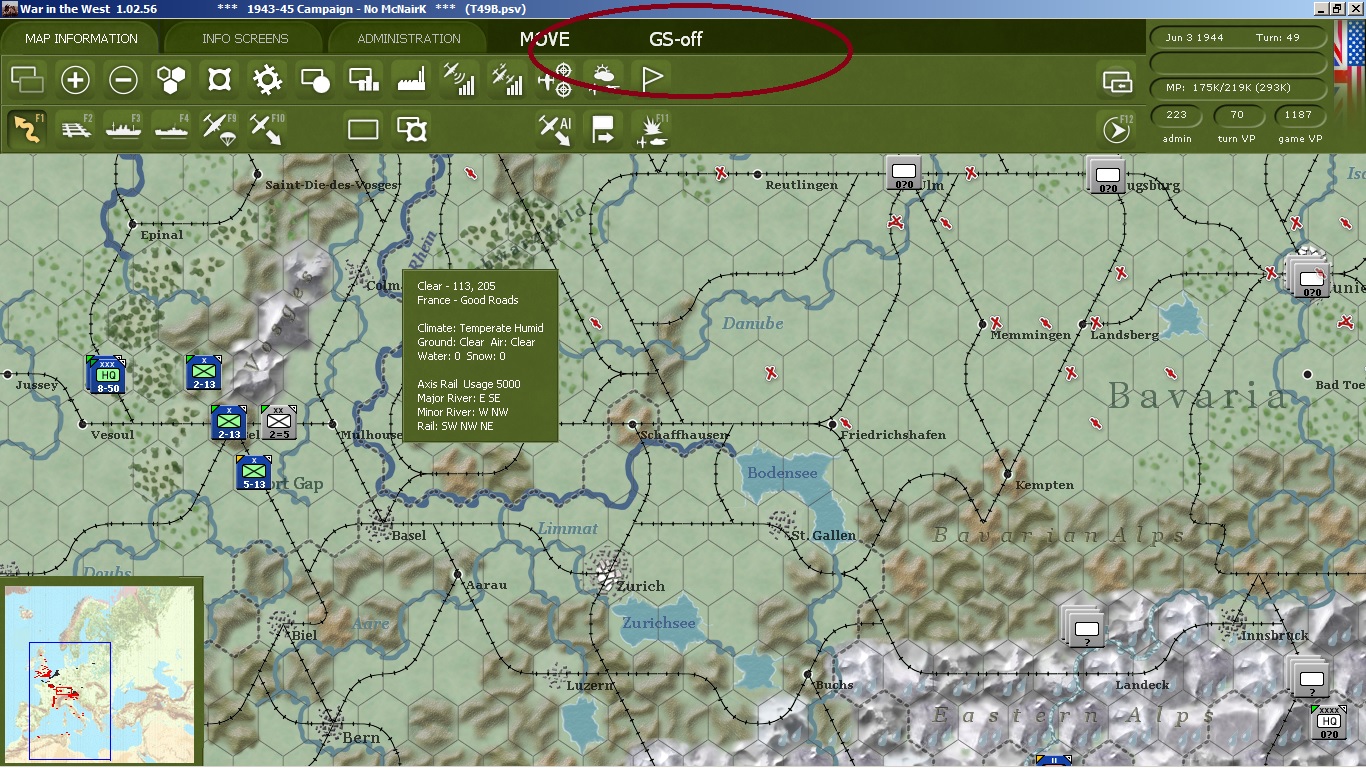Click the Aarau town dot
The image size is (1366, 768).
click(x=457, y=574)
